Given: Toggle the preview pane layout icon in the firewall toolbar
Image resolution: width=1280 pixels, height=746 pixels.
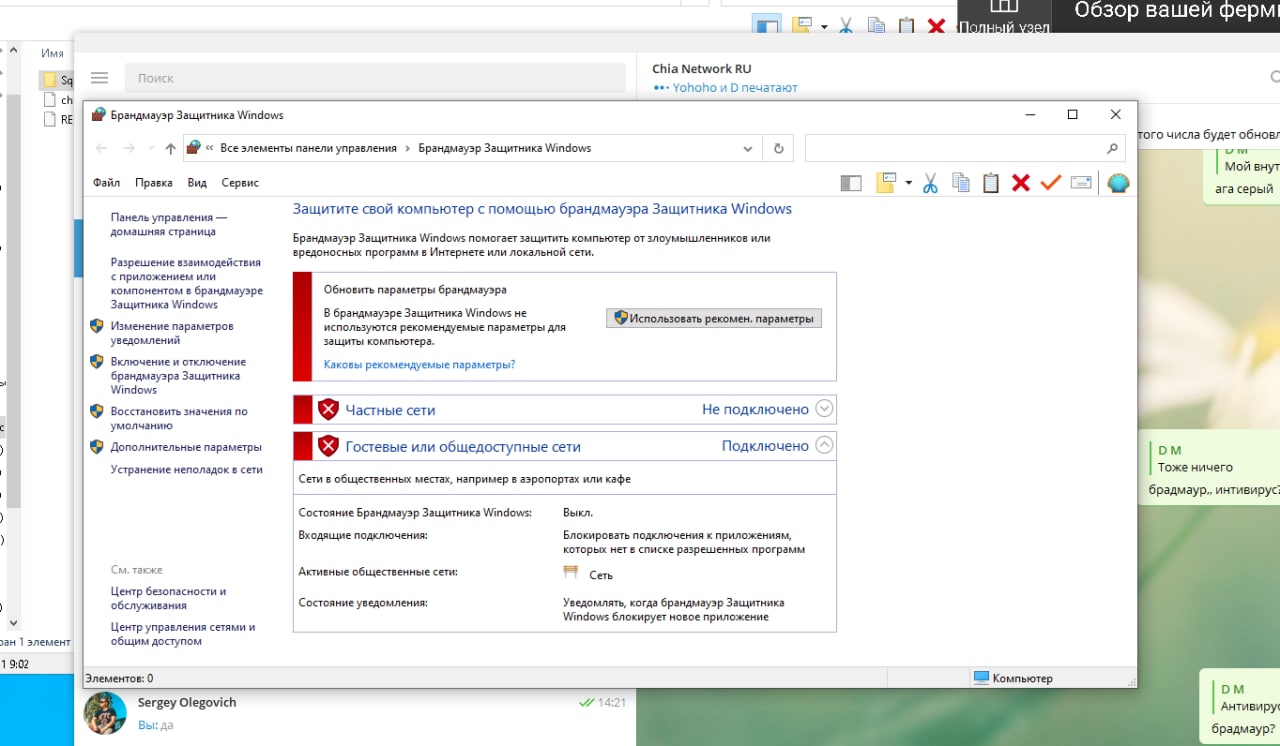Looking at the screenshot, I should [x=851, y=183].
